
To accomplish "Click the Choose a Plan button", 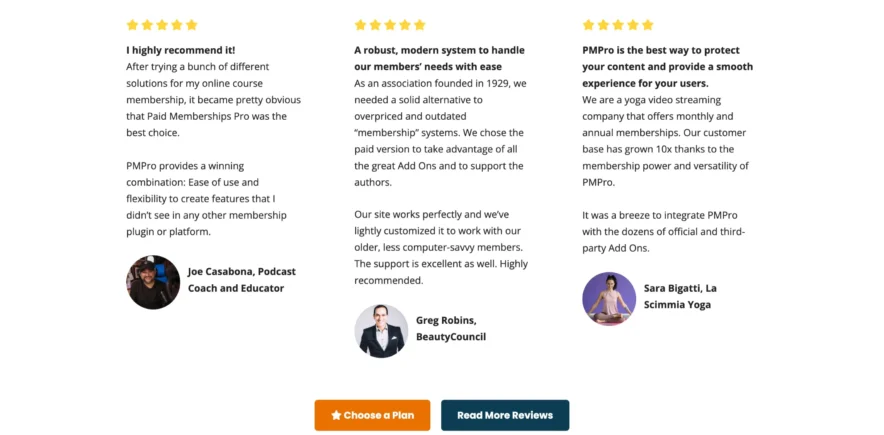I will [x=372, y=415].
